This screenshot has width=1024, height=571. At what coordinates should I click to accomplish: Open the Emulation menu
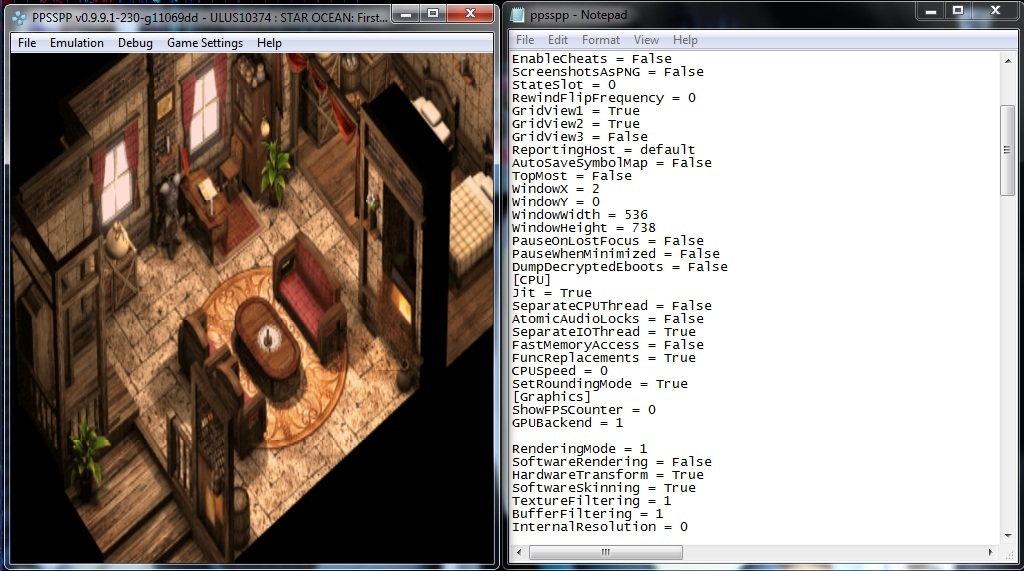click(x=77, y=43)
